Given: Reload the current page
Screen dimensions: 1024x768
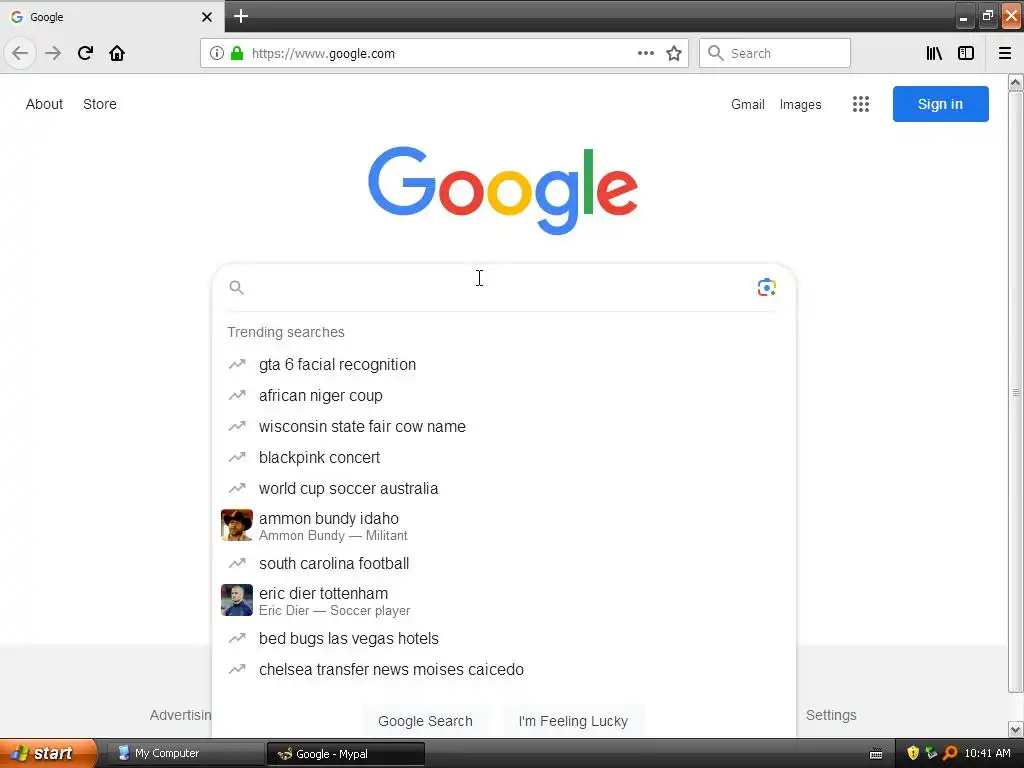Looking at the screenshot, I should point(85,53).
